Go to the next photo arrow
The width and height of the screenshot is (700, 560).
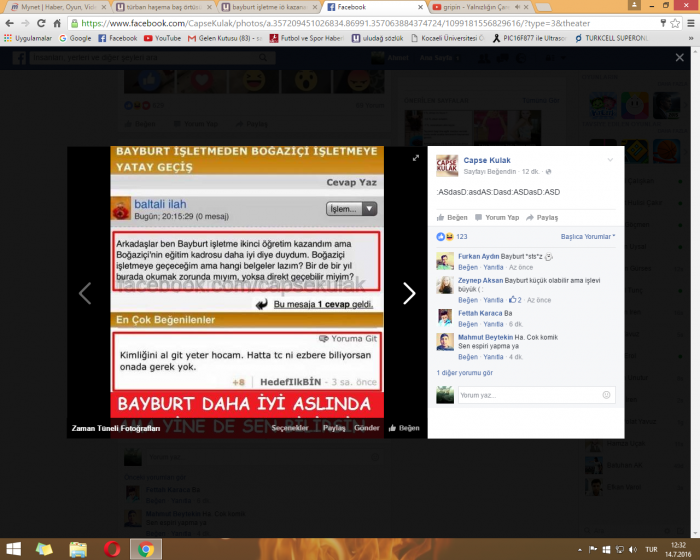(408, 293)
